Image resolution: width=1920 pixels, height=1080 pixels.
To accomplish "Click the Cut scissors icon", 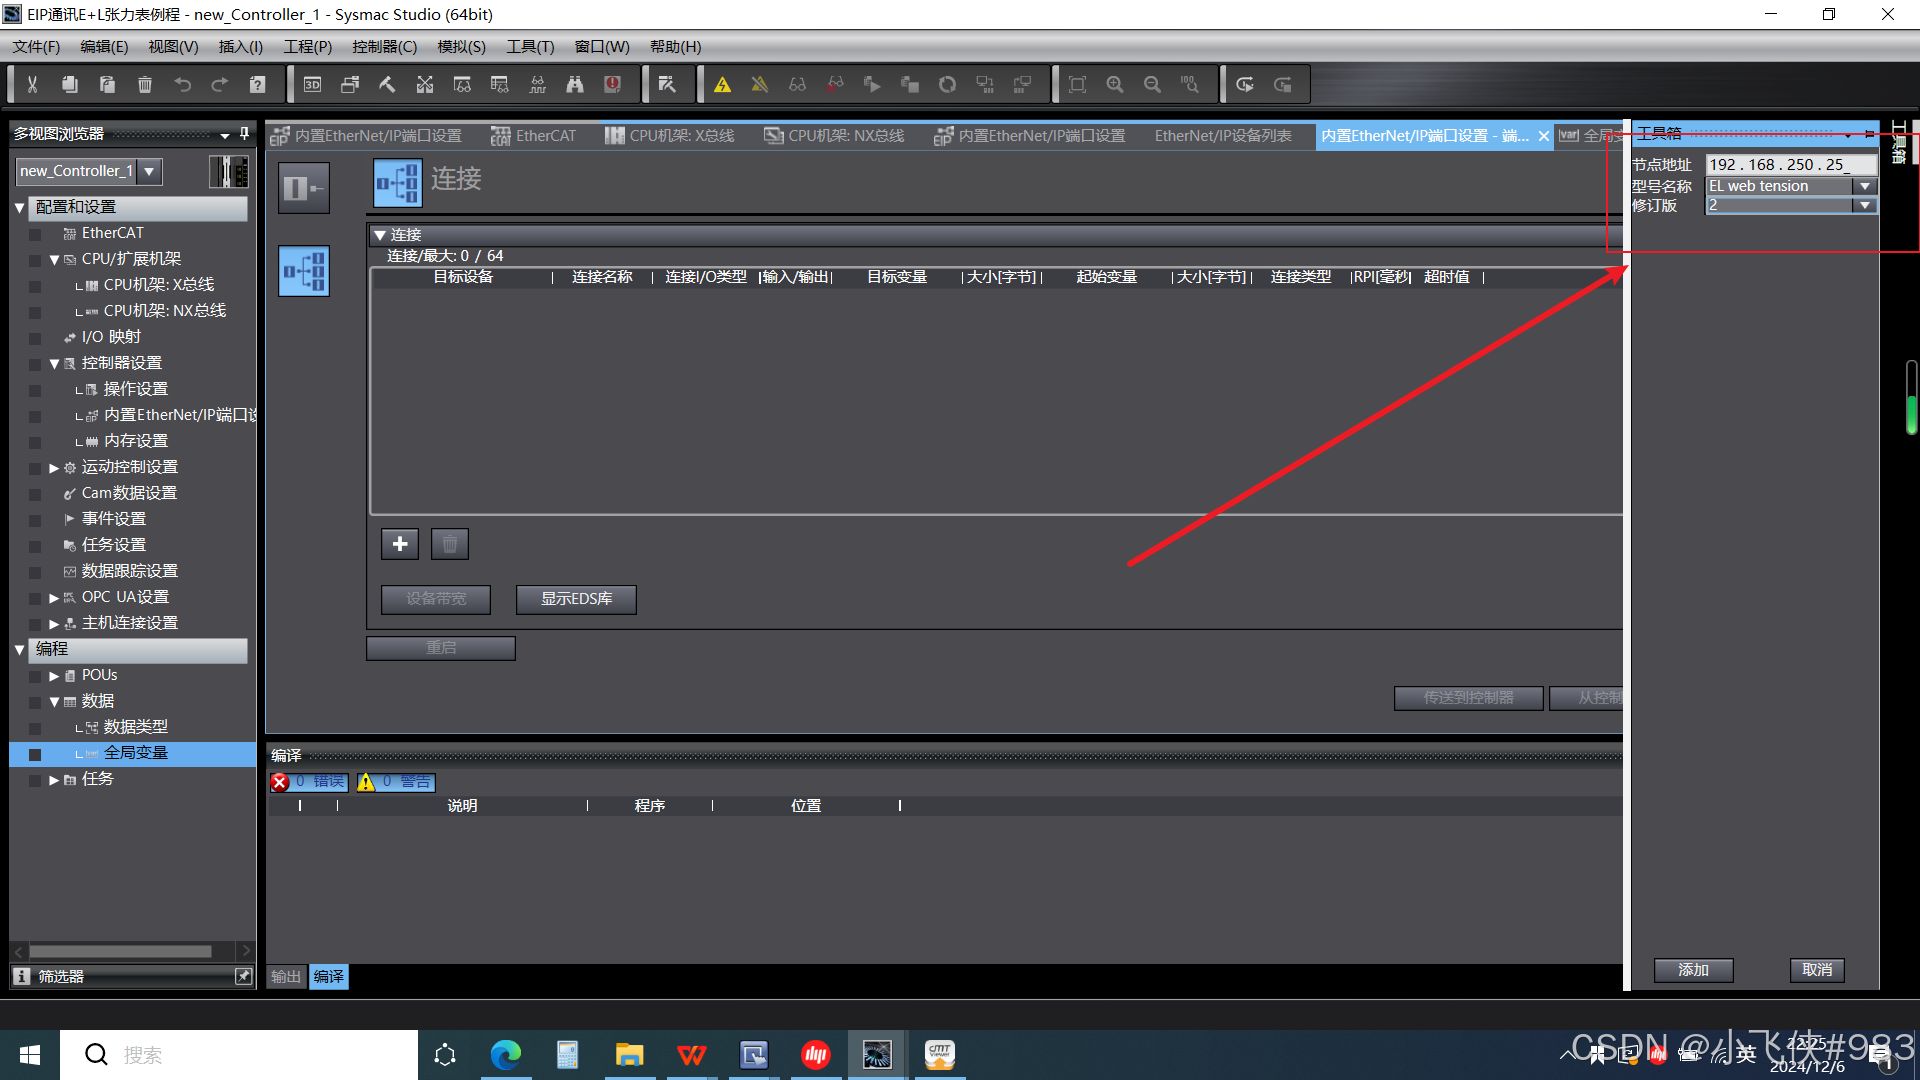I will [32, 85].
